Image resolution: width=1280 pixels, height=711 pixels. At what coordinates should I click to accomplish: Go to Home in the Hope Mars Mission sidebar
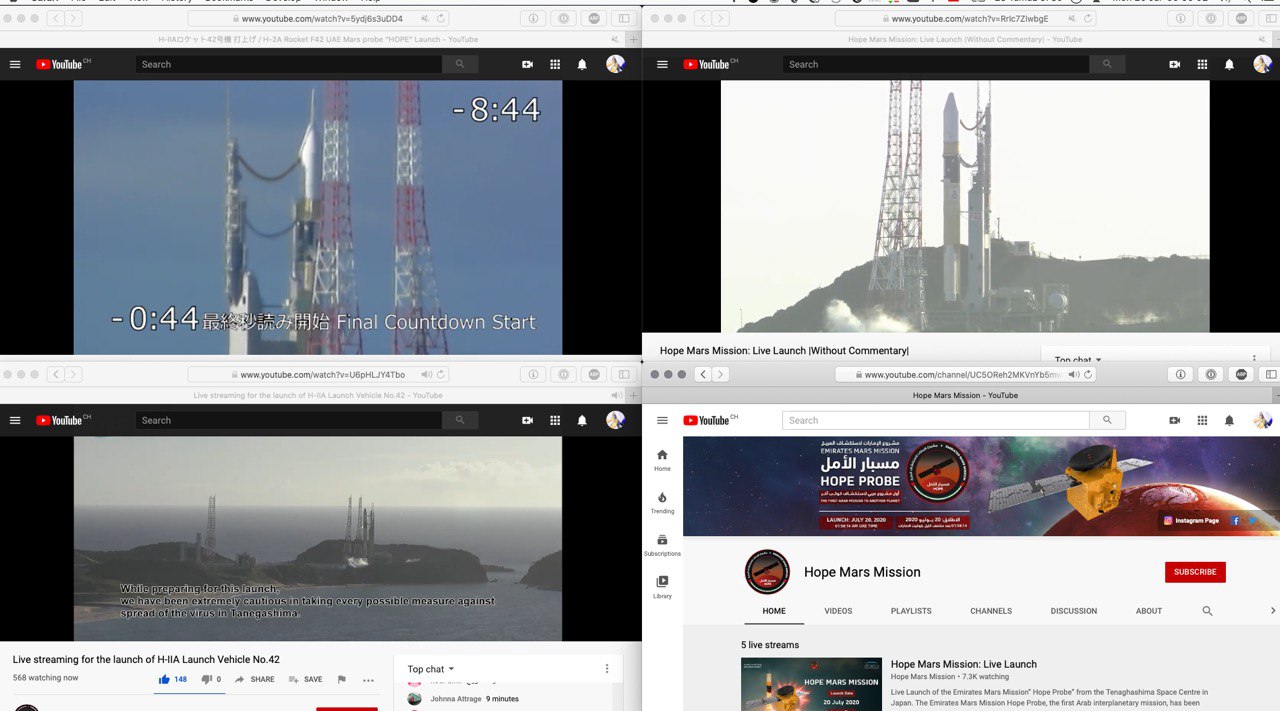pos(662,460)
